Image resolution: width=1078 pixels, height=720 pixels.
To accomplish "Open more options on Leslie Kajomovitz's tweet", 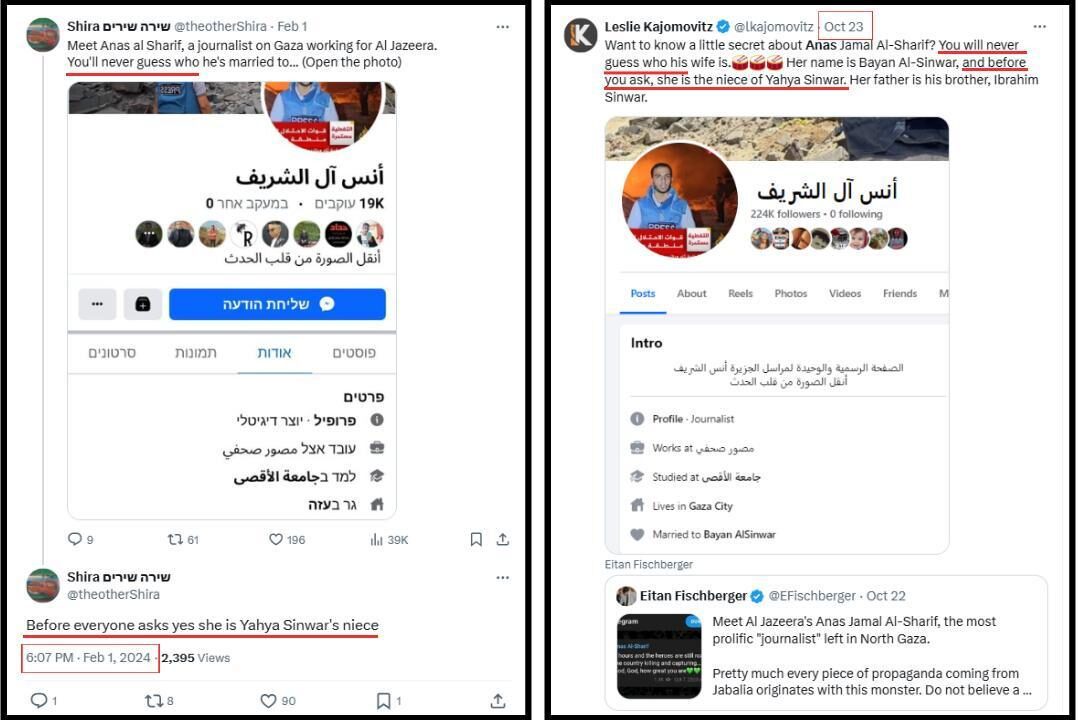I will coord(1040,27).
